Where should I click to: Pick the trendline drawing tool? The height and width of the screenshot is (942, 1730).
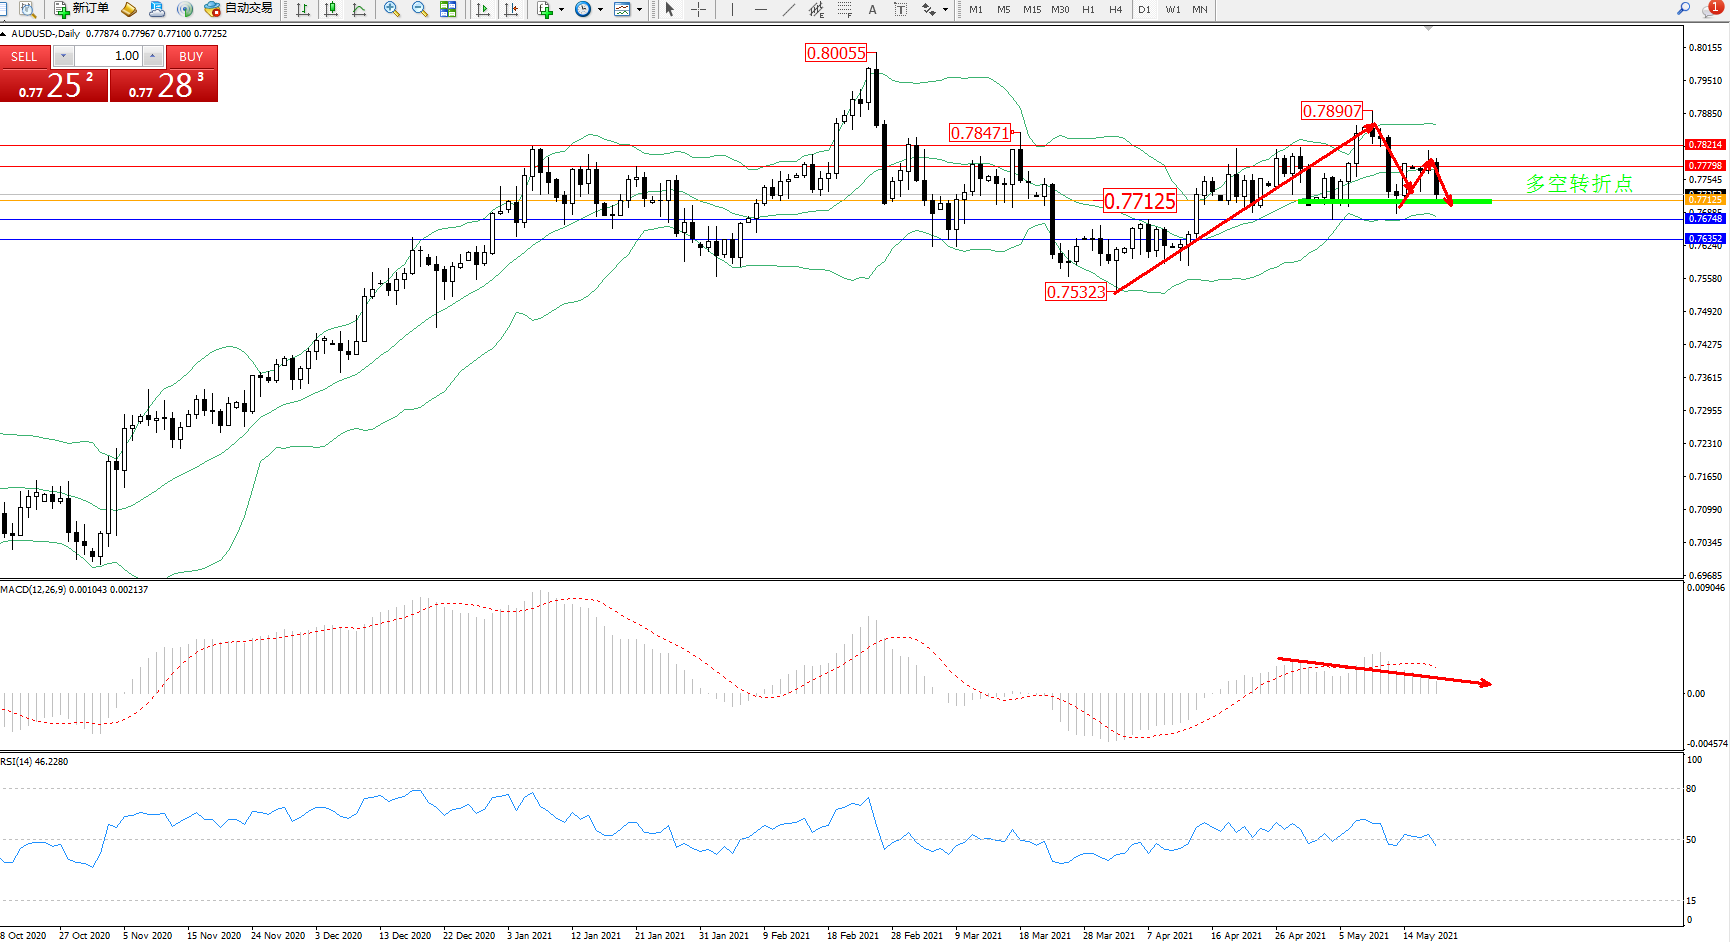tap(789, 9)
